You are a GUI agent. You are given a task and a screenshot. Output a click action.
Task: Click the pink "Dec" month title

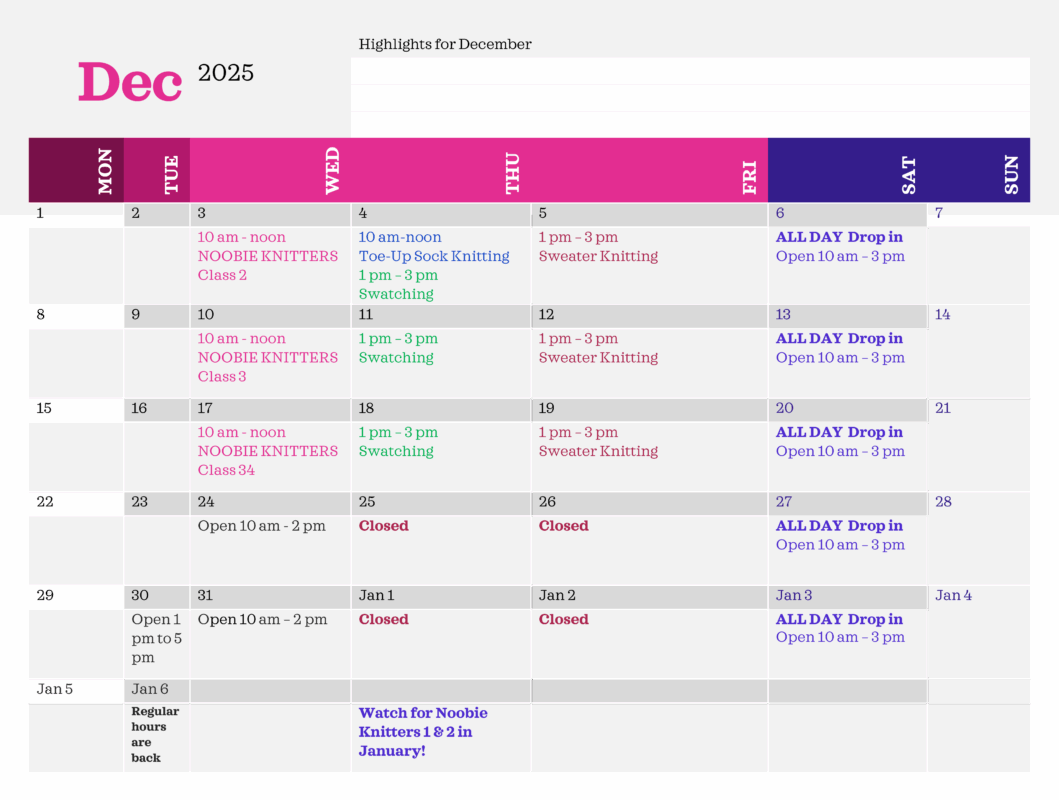[130, 82]
